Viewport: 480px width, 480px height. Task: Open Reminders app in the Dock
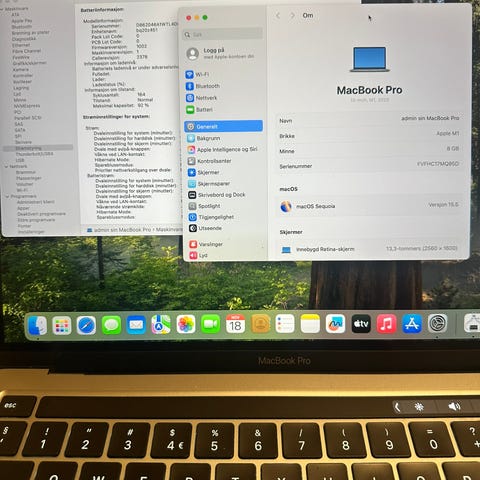coord(285,324)
